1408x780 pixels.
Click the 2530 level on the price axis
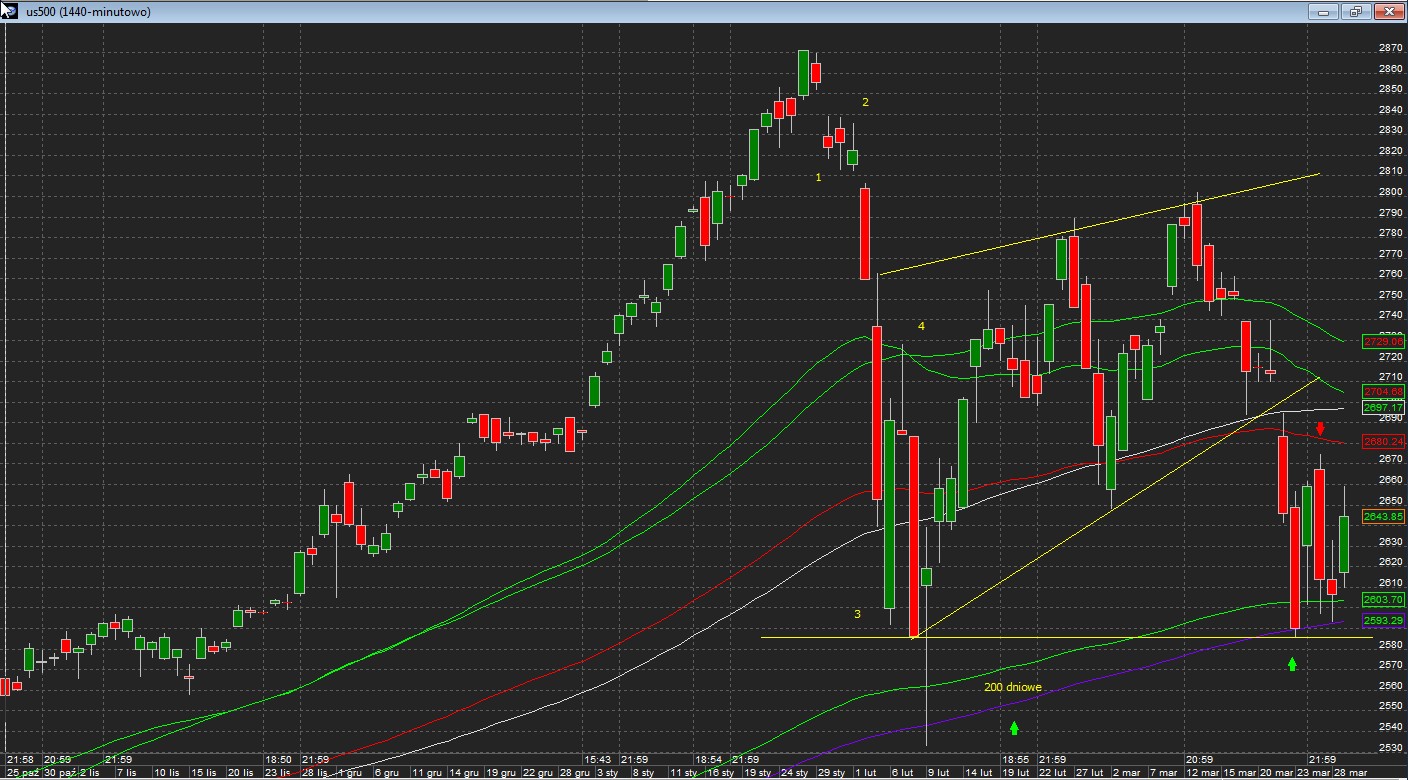point(1389,747)
